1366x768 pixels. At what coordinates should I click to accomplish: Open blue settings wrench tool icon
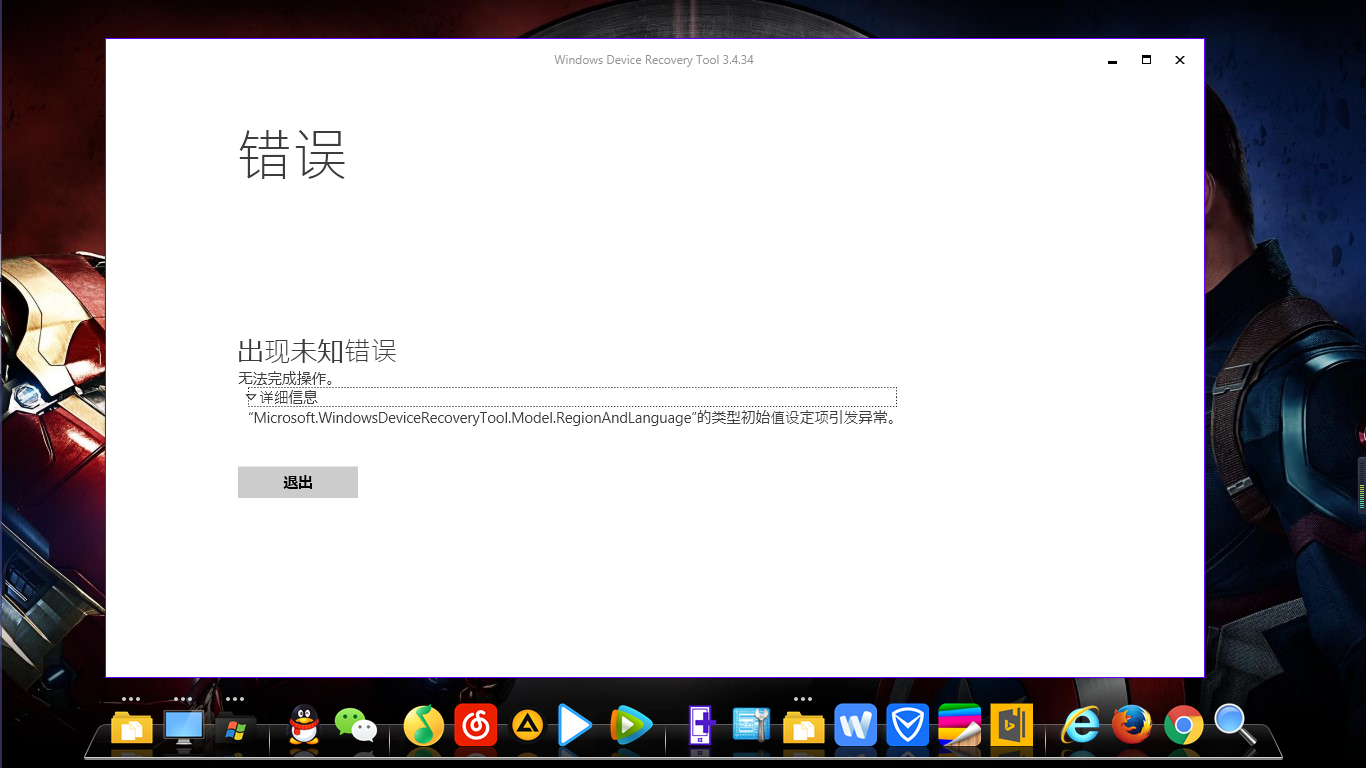[x=751, y=725]
